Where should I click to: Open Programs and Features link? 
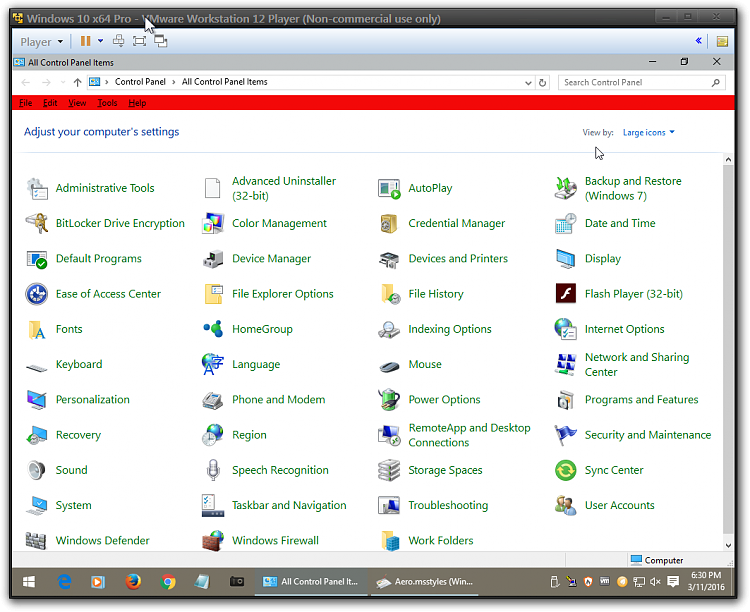pyautogui.click(x=641, y=400)
